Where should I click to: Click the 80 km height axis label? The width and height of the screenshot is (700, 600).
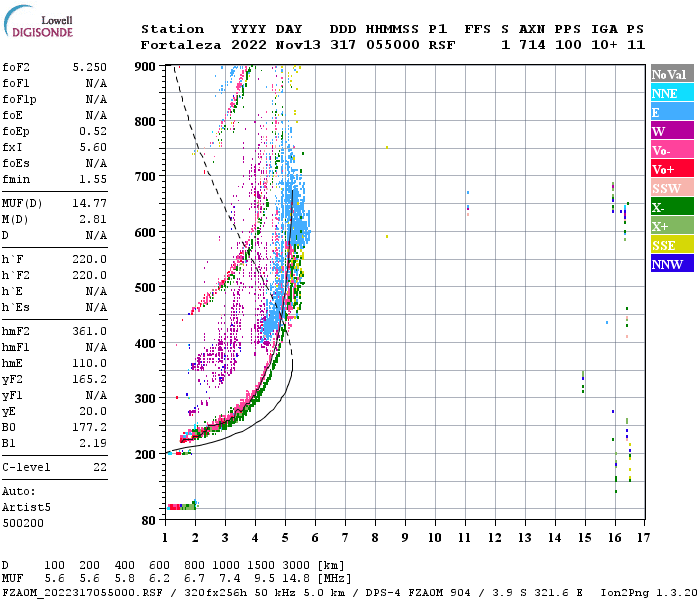pos(149,521)
